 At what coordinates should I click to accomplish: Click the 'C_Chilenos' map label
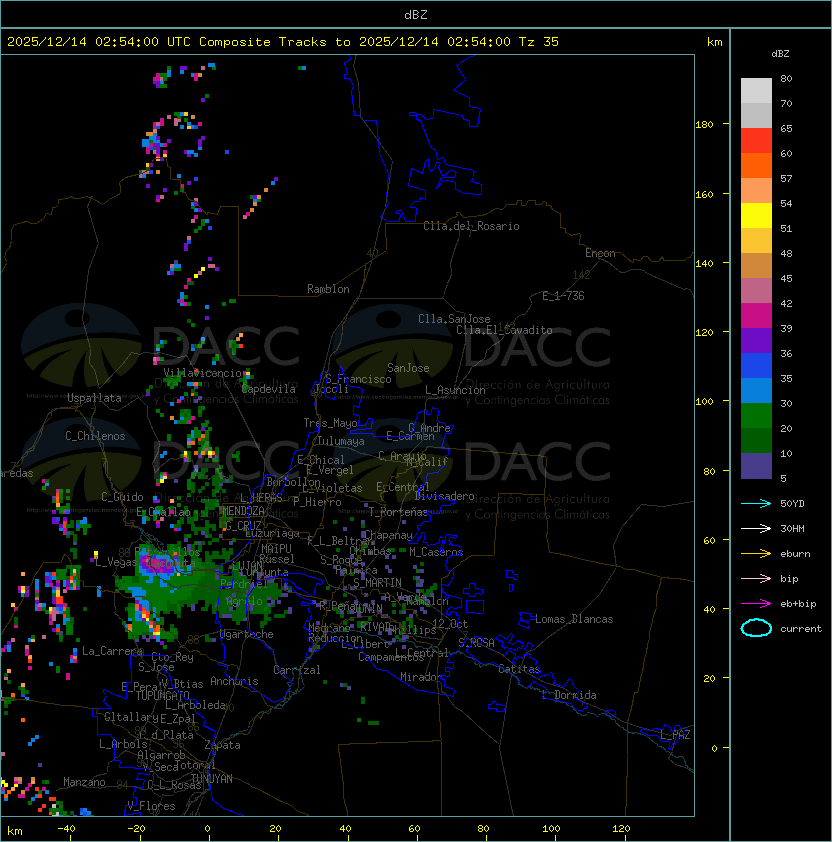pos(95,436)
